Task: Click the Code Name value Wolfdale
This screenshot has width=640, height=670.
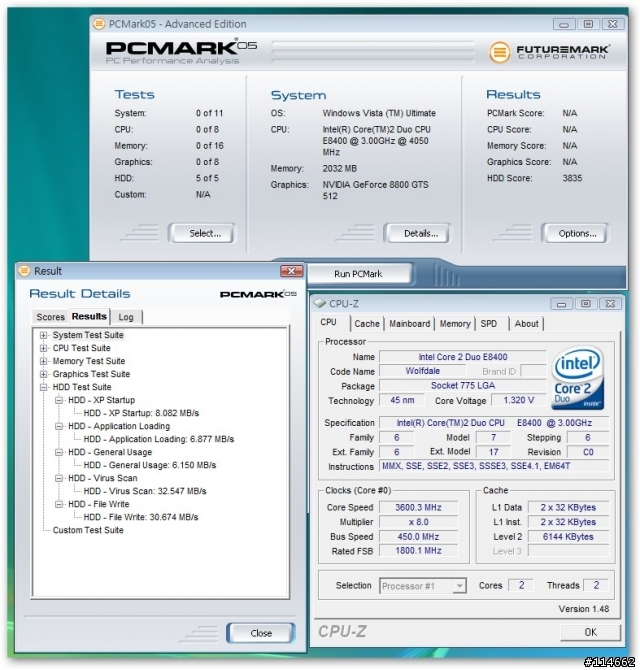Action: (423, 371)
